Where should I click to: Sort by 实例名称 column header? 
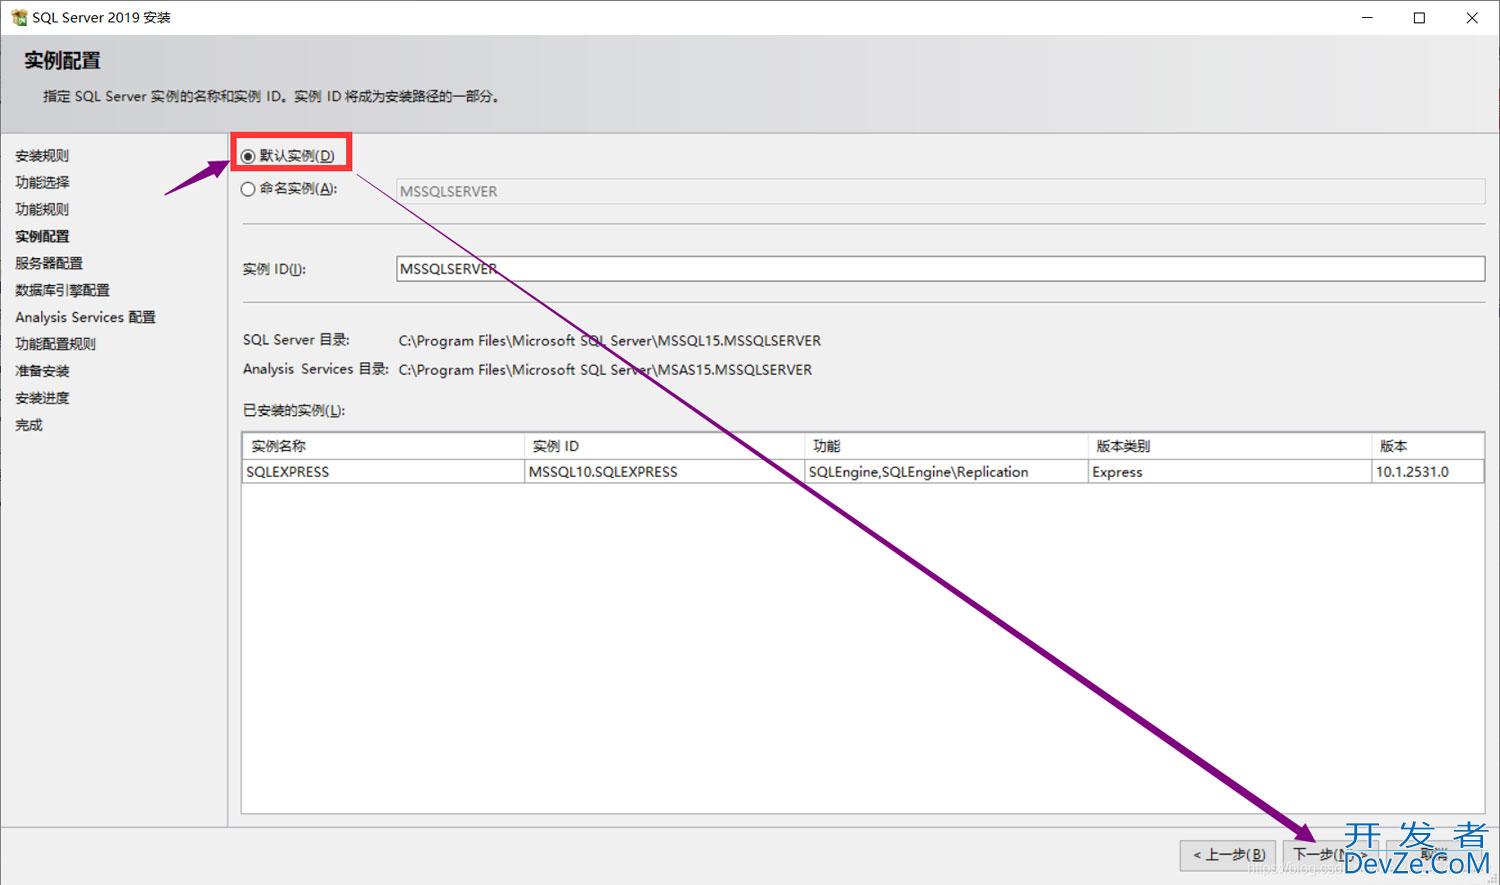(384, 446)
